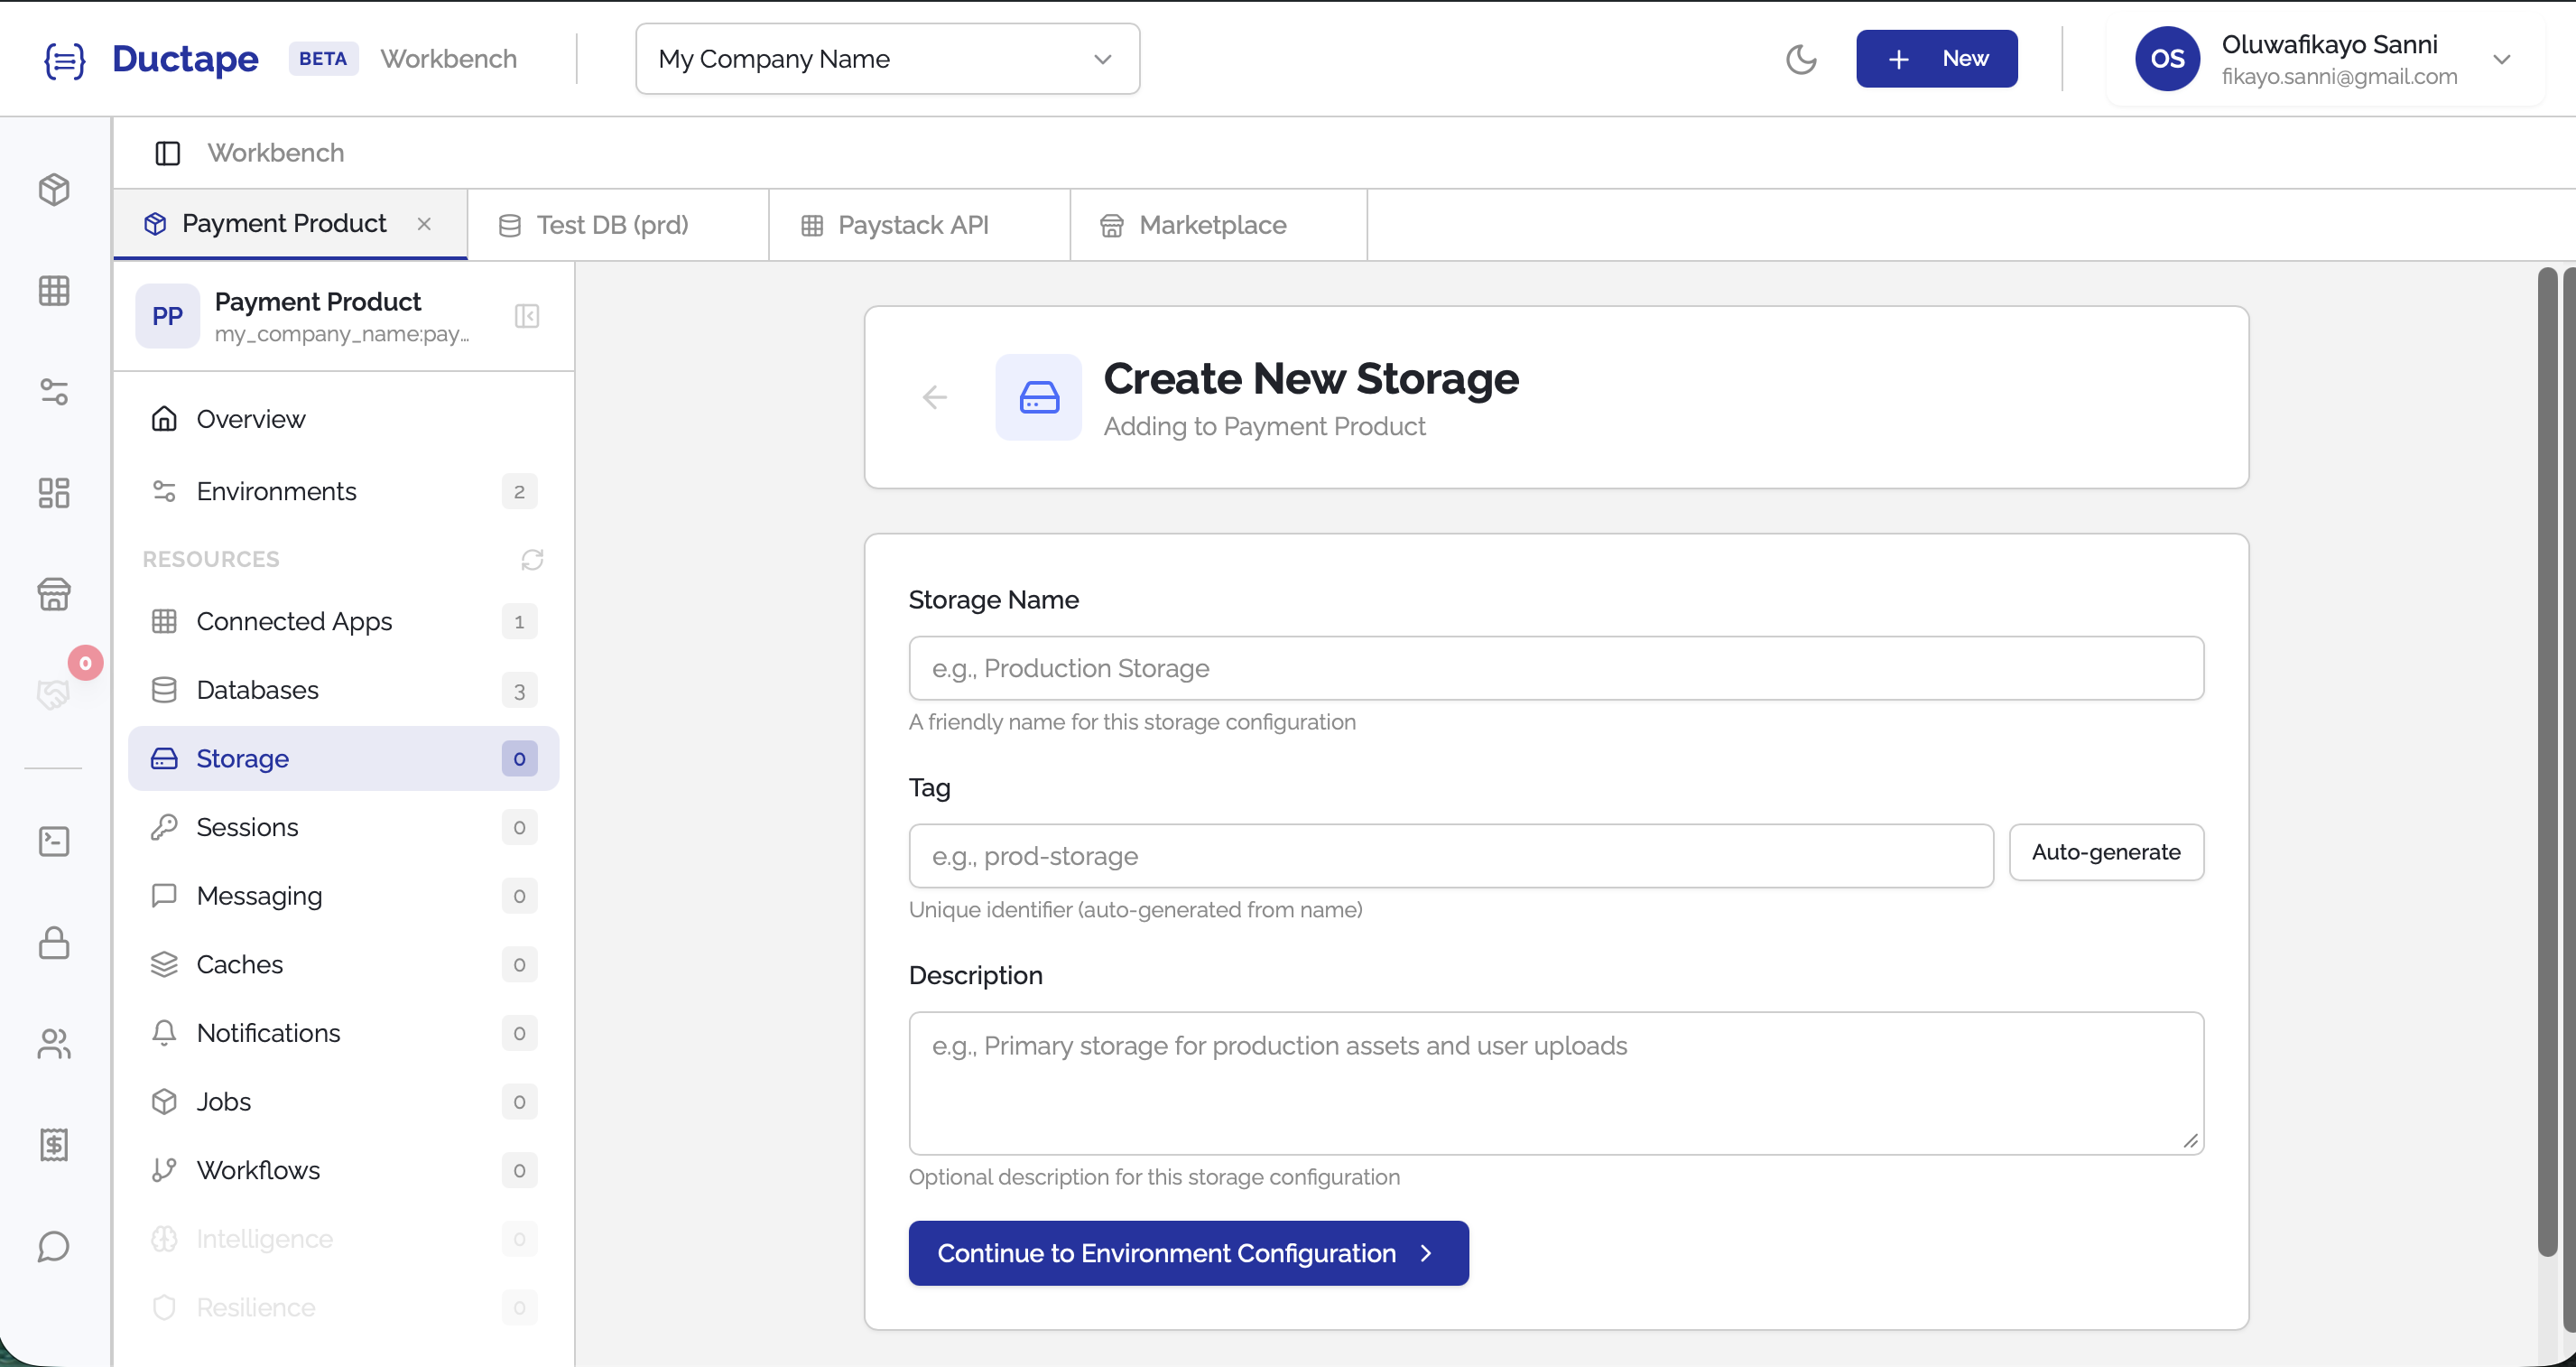Toggle dark mode moon icon
The image size is (2576, 1367).
(x=1800, y=59)
